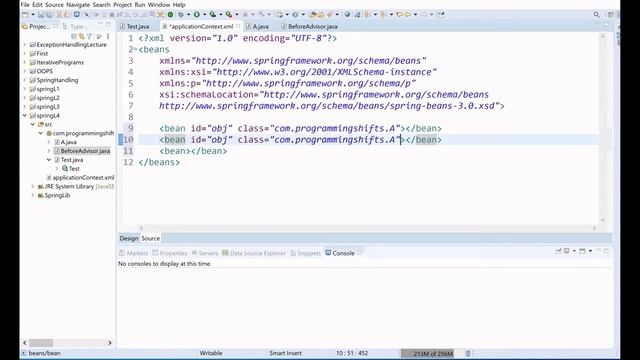Image resolution: width=640 pixels, height=360 pixels.
Task: Expand the JRE System Library node
Action: (x=33, y=186)
